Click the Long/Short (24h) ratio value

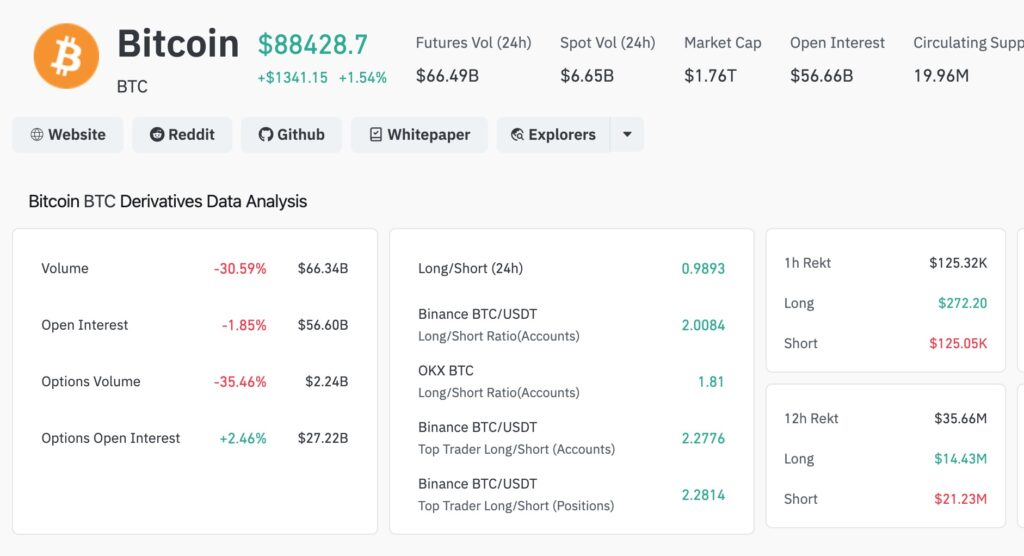tap(703, 269)
